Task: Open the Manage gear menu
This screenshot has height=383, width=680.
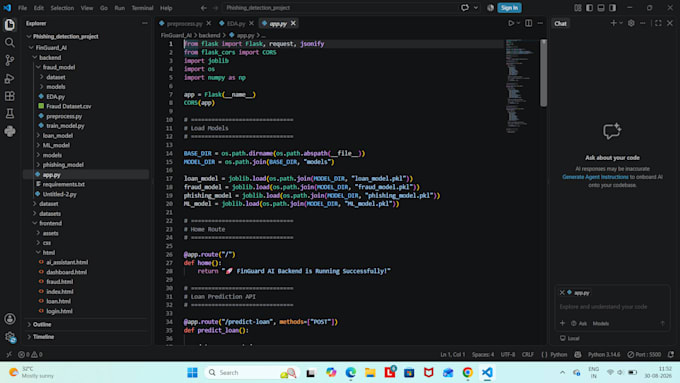Action: (10, 337)
